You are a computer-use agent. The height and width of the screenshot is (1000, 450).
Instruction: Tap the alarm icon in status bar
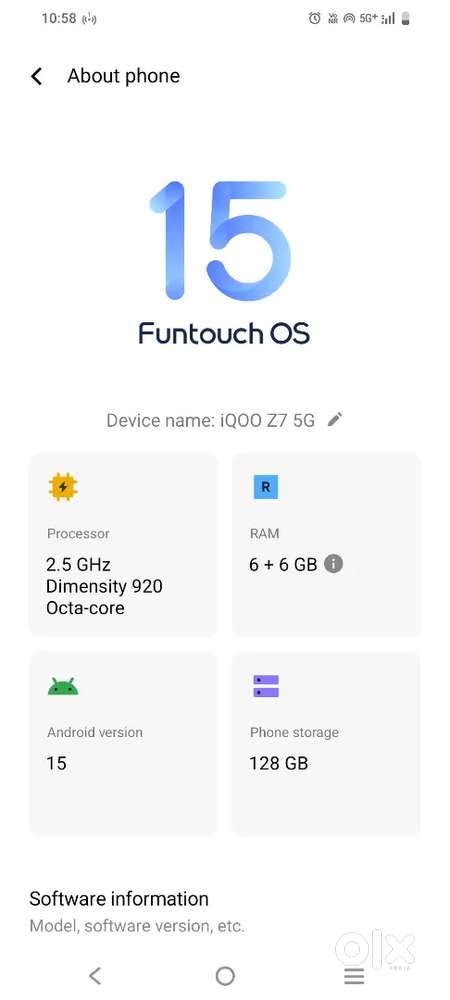pyautogui.click(x=314, y=18)
